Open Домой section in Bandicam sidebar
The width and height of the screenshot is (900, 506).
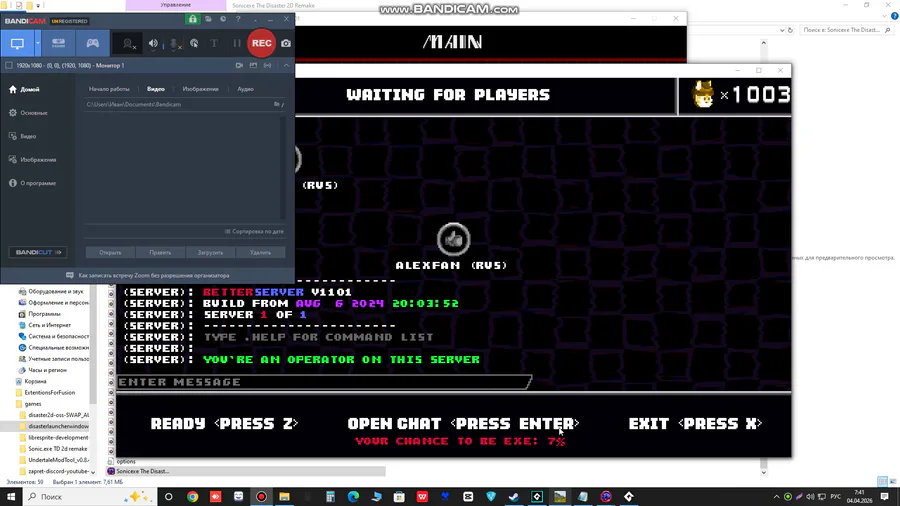click(x=24, y=89)
